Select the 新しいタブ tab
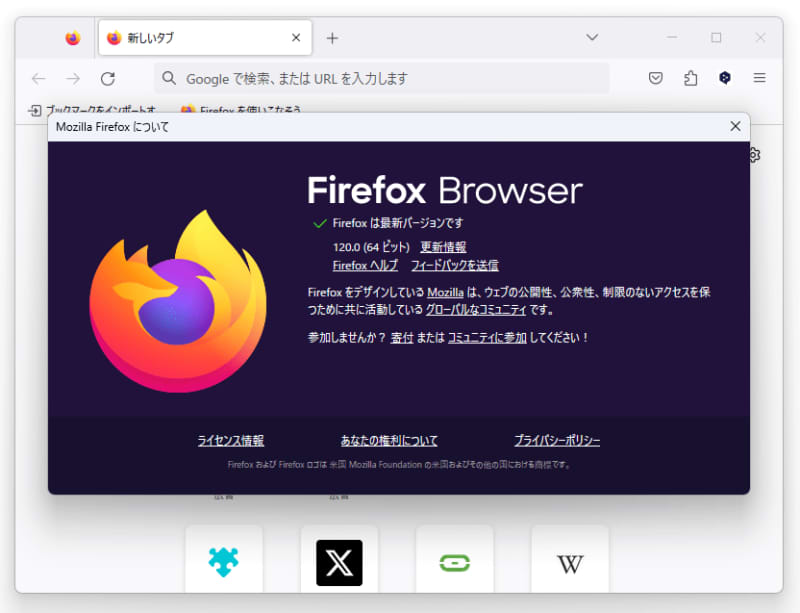The image size is (800, 613). [x=205, y=38]
